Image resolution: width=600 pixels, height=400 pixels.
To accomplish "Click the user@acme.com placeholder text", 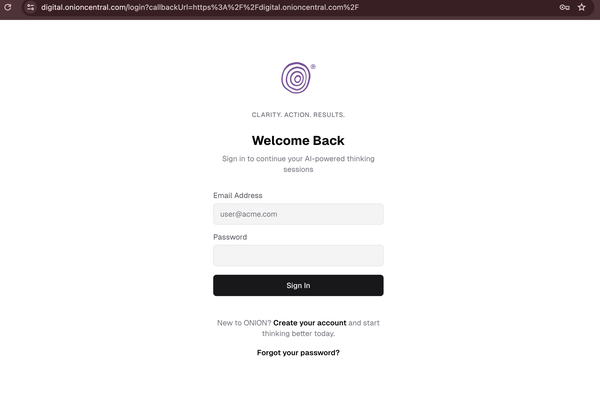I will [x=248, y=214].
